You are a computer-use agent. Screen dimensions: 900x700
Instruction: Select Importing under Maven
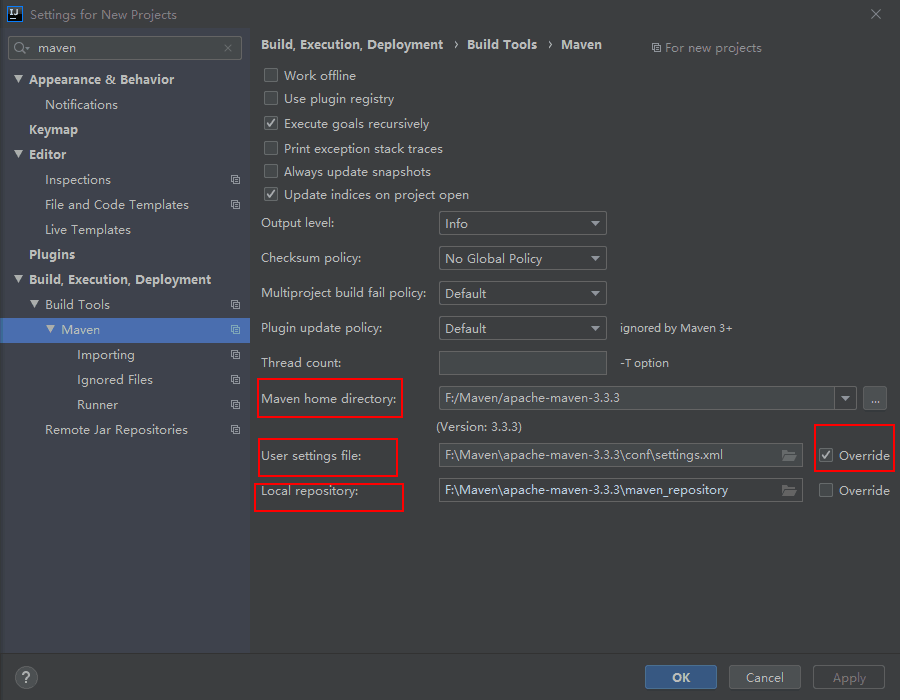(x=106, y=355)
